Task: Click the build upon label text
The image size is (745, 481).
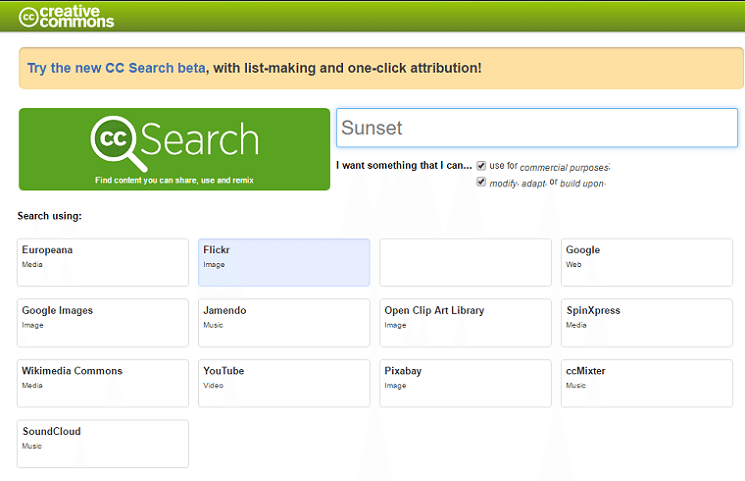Action: pyautogui.click(x=583, y=183)
